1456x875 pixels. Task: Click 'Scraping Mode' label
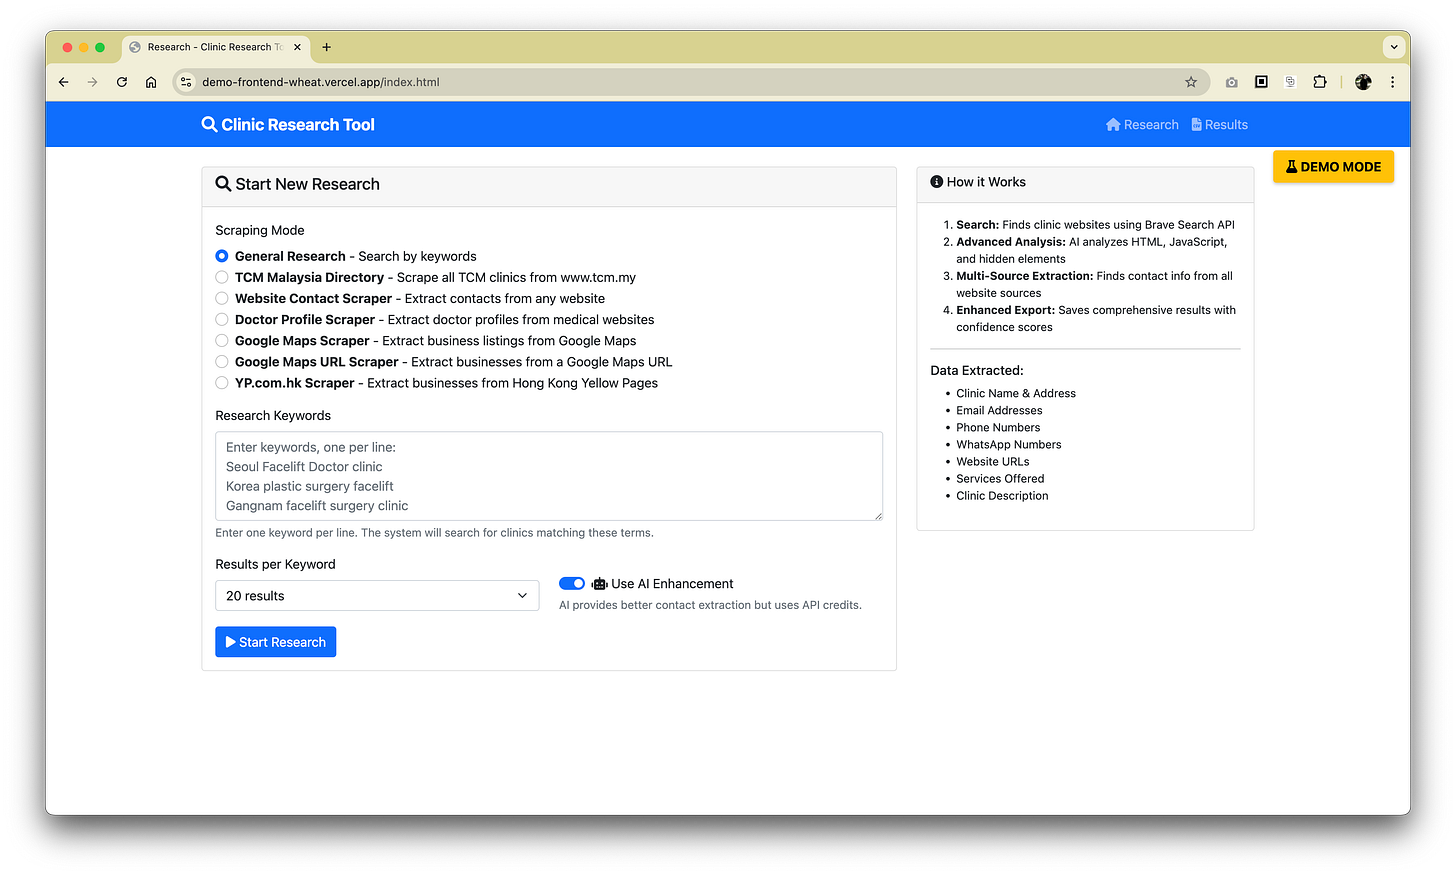coord(260,230)
